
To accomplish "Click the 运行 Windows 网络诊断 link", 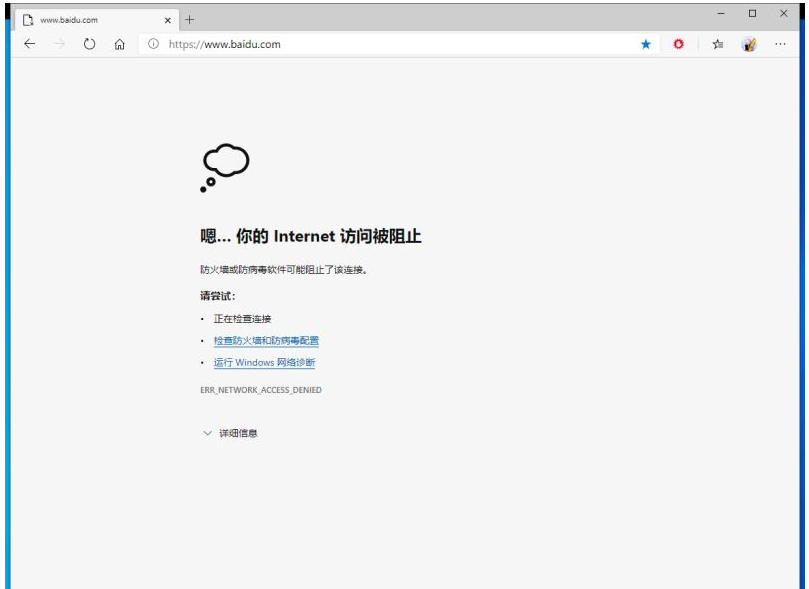I will [x=264, y=363].
